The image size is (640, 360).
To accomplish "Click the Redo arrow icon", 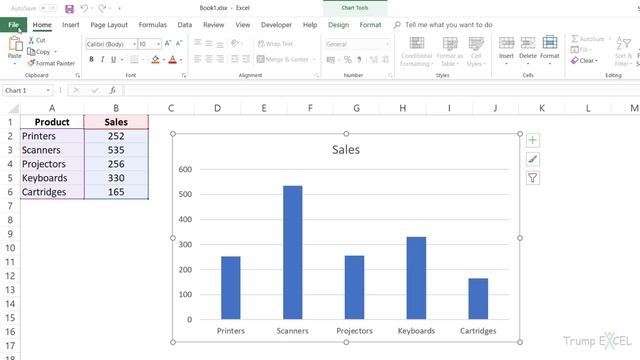I will (102, 8).
